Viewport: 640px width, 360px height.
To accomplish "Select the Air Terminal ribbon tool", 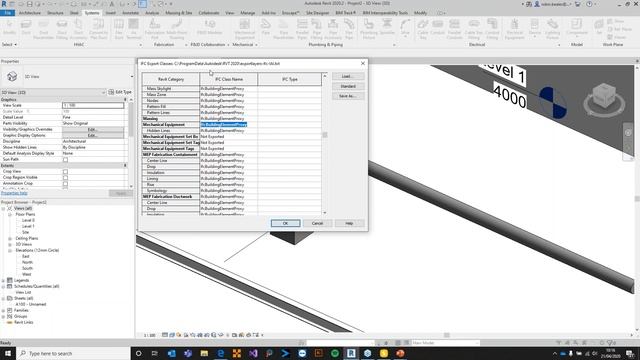I will coord(133,29).
